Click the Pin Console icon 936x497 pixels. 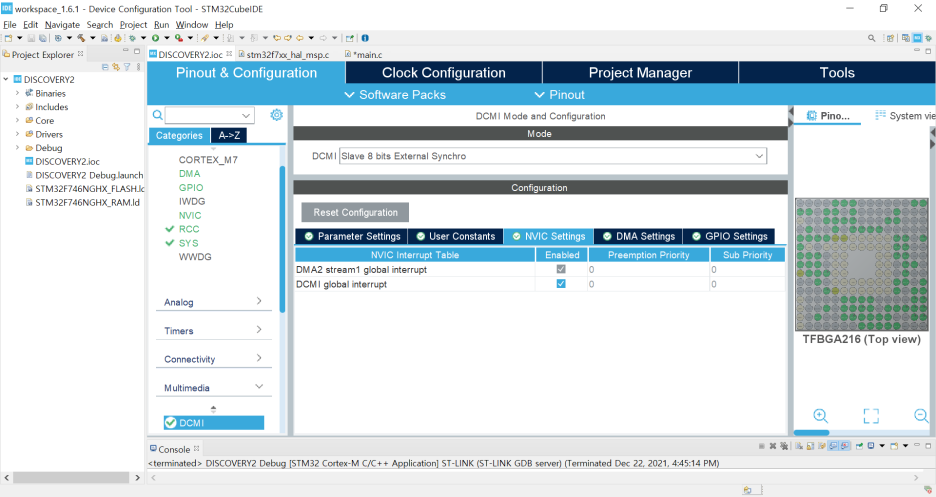click(860, 446)
